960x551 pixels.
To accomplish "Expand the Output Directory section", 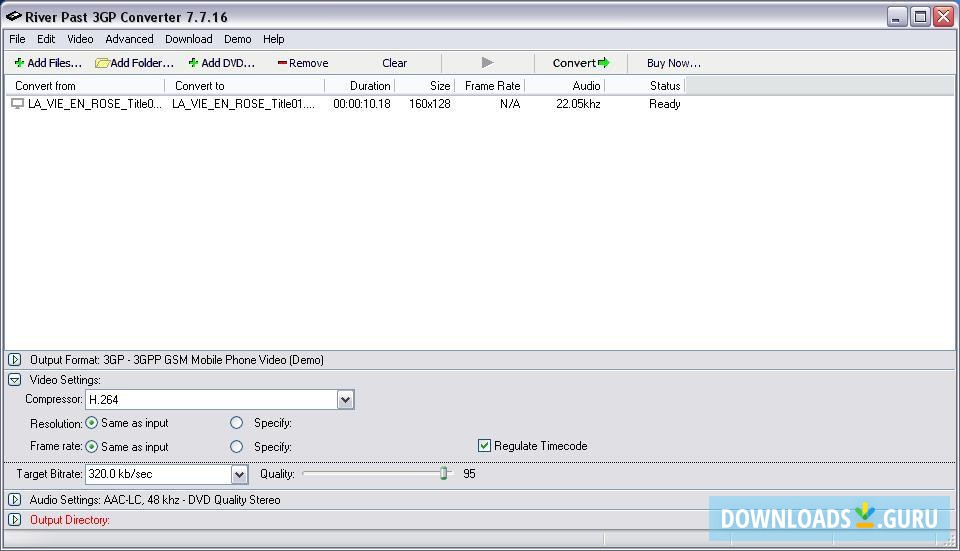I will coord(15,520).
